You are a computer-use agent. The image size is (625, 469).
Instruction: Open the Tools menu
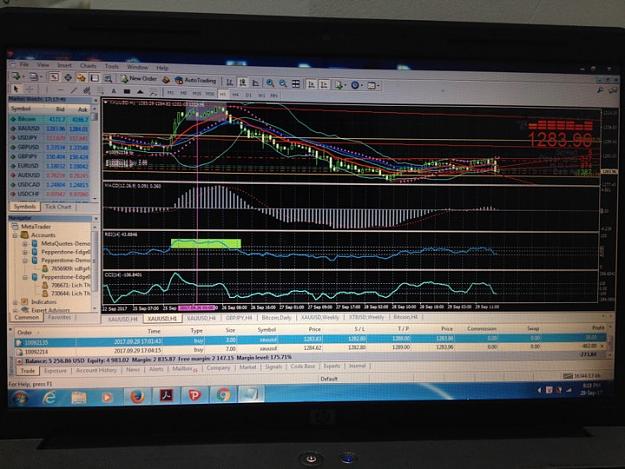click(112, 67)
